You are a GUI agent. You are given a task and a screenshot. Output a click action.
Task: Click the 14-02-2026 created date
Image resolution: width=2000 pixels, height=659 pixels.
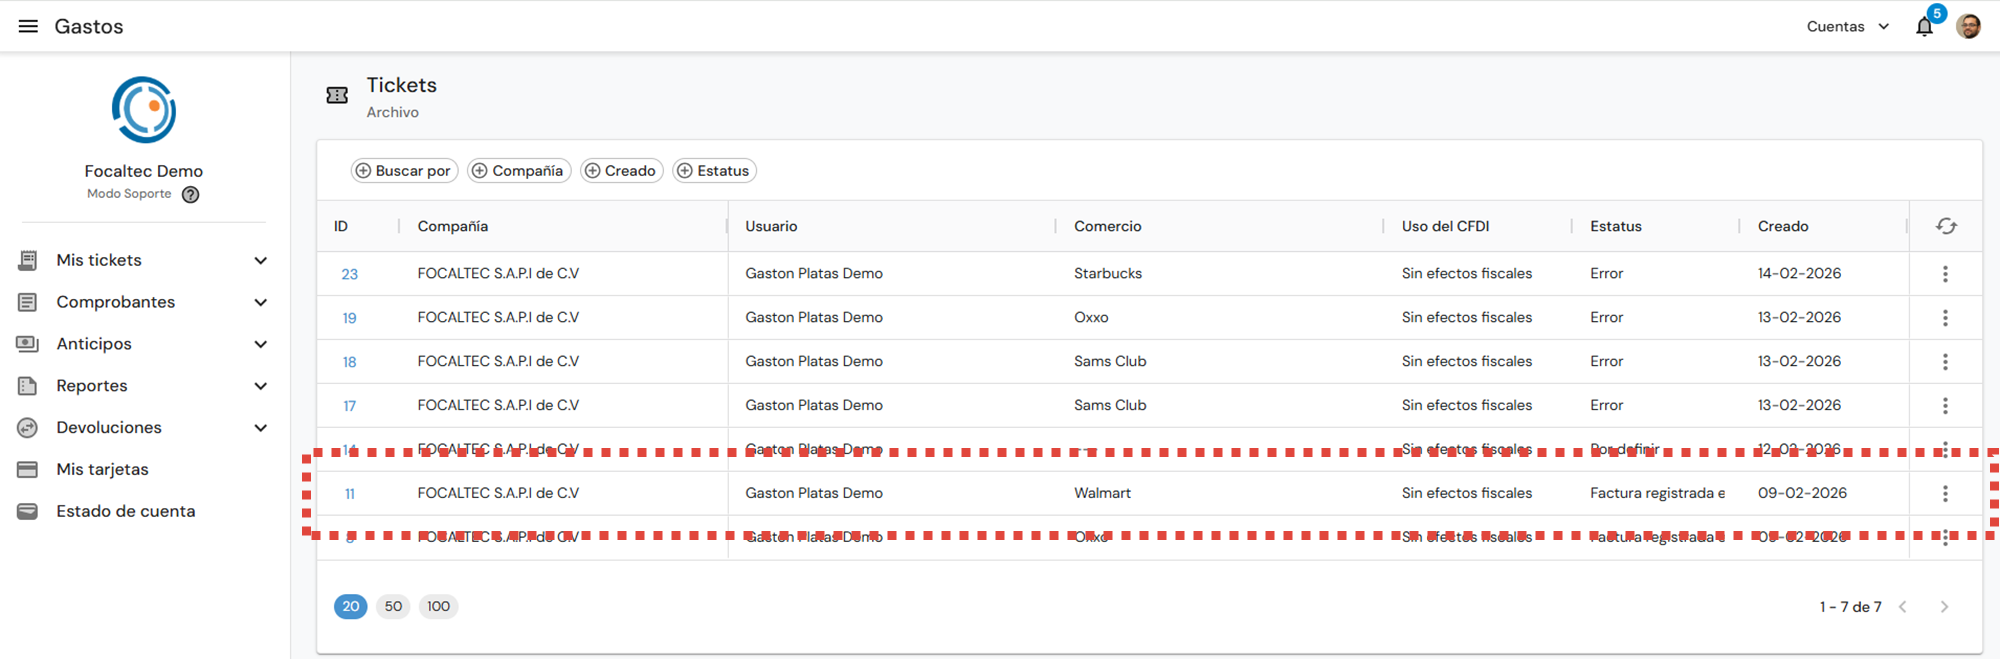[1799, 273]
